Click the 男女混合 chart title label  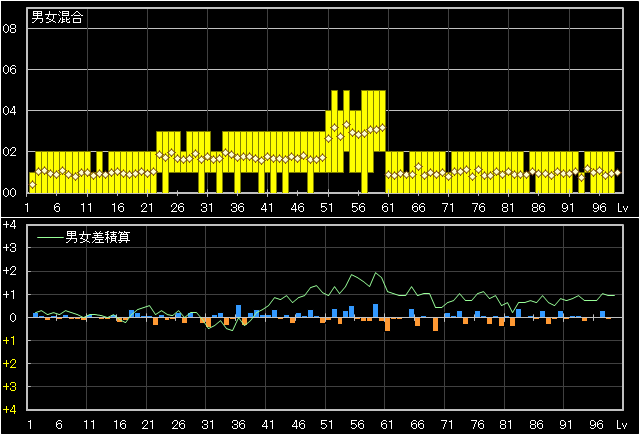tap(57, 17)
